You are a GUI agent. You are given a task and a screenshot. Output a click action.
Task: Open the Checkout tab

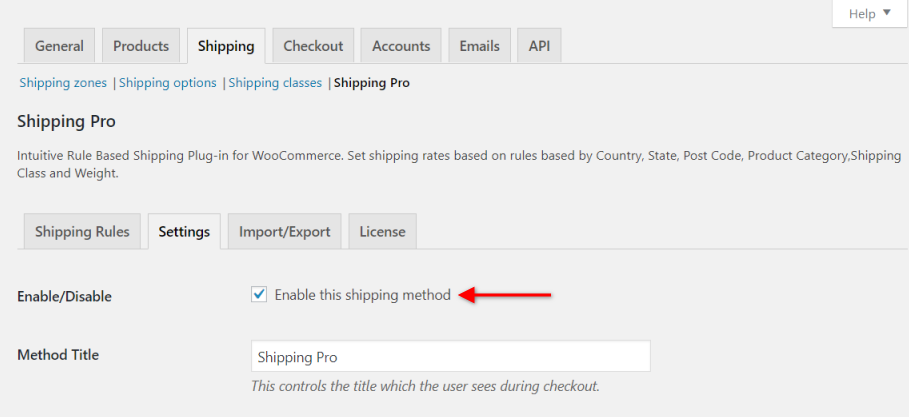313,46
